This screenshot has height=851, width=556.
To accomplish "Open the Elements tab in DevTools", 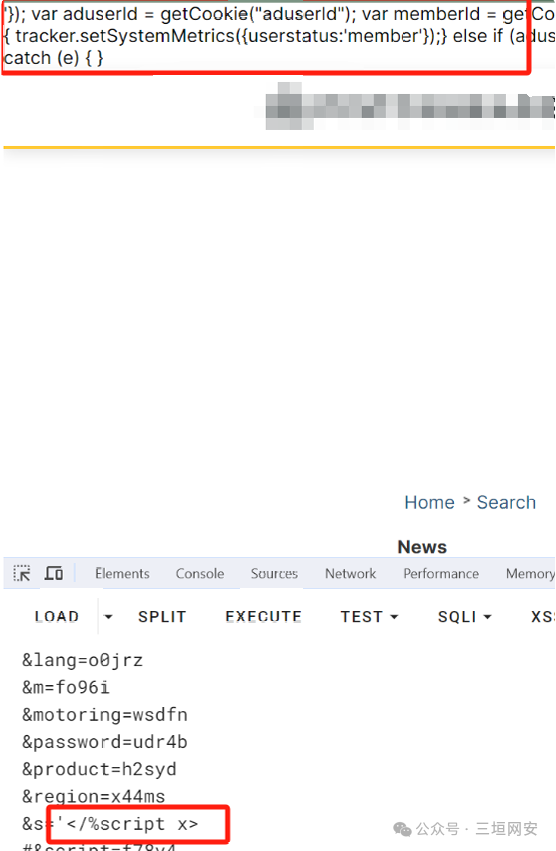I will (x=122, y=574).
